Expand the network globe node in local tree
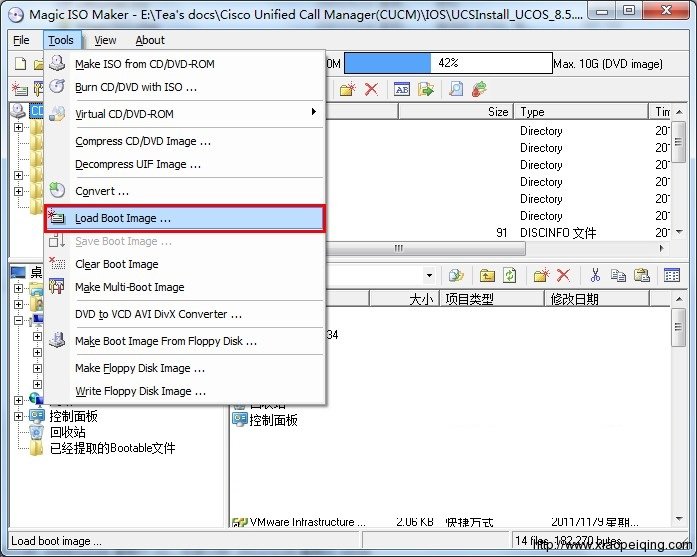This screenshot has height=557, width=697. (x=18, y=401)
